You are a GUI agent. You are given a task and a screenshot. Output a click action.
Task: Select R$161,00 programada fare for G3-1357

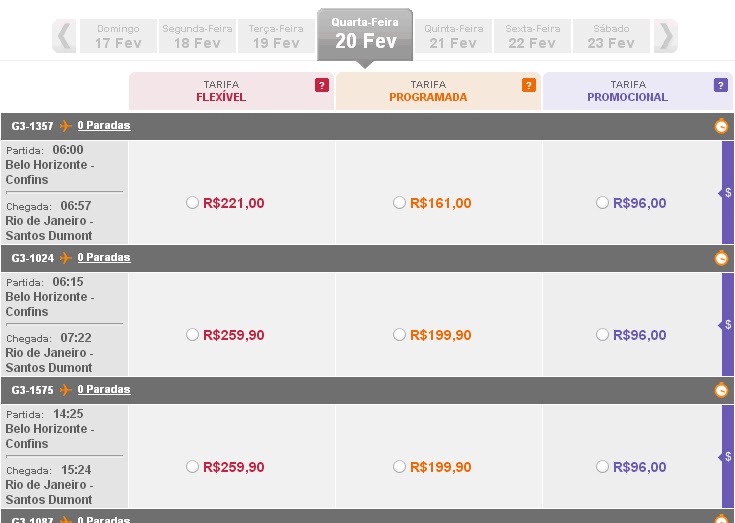(x=400, y=203)
